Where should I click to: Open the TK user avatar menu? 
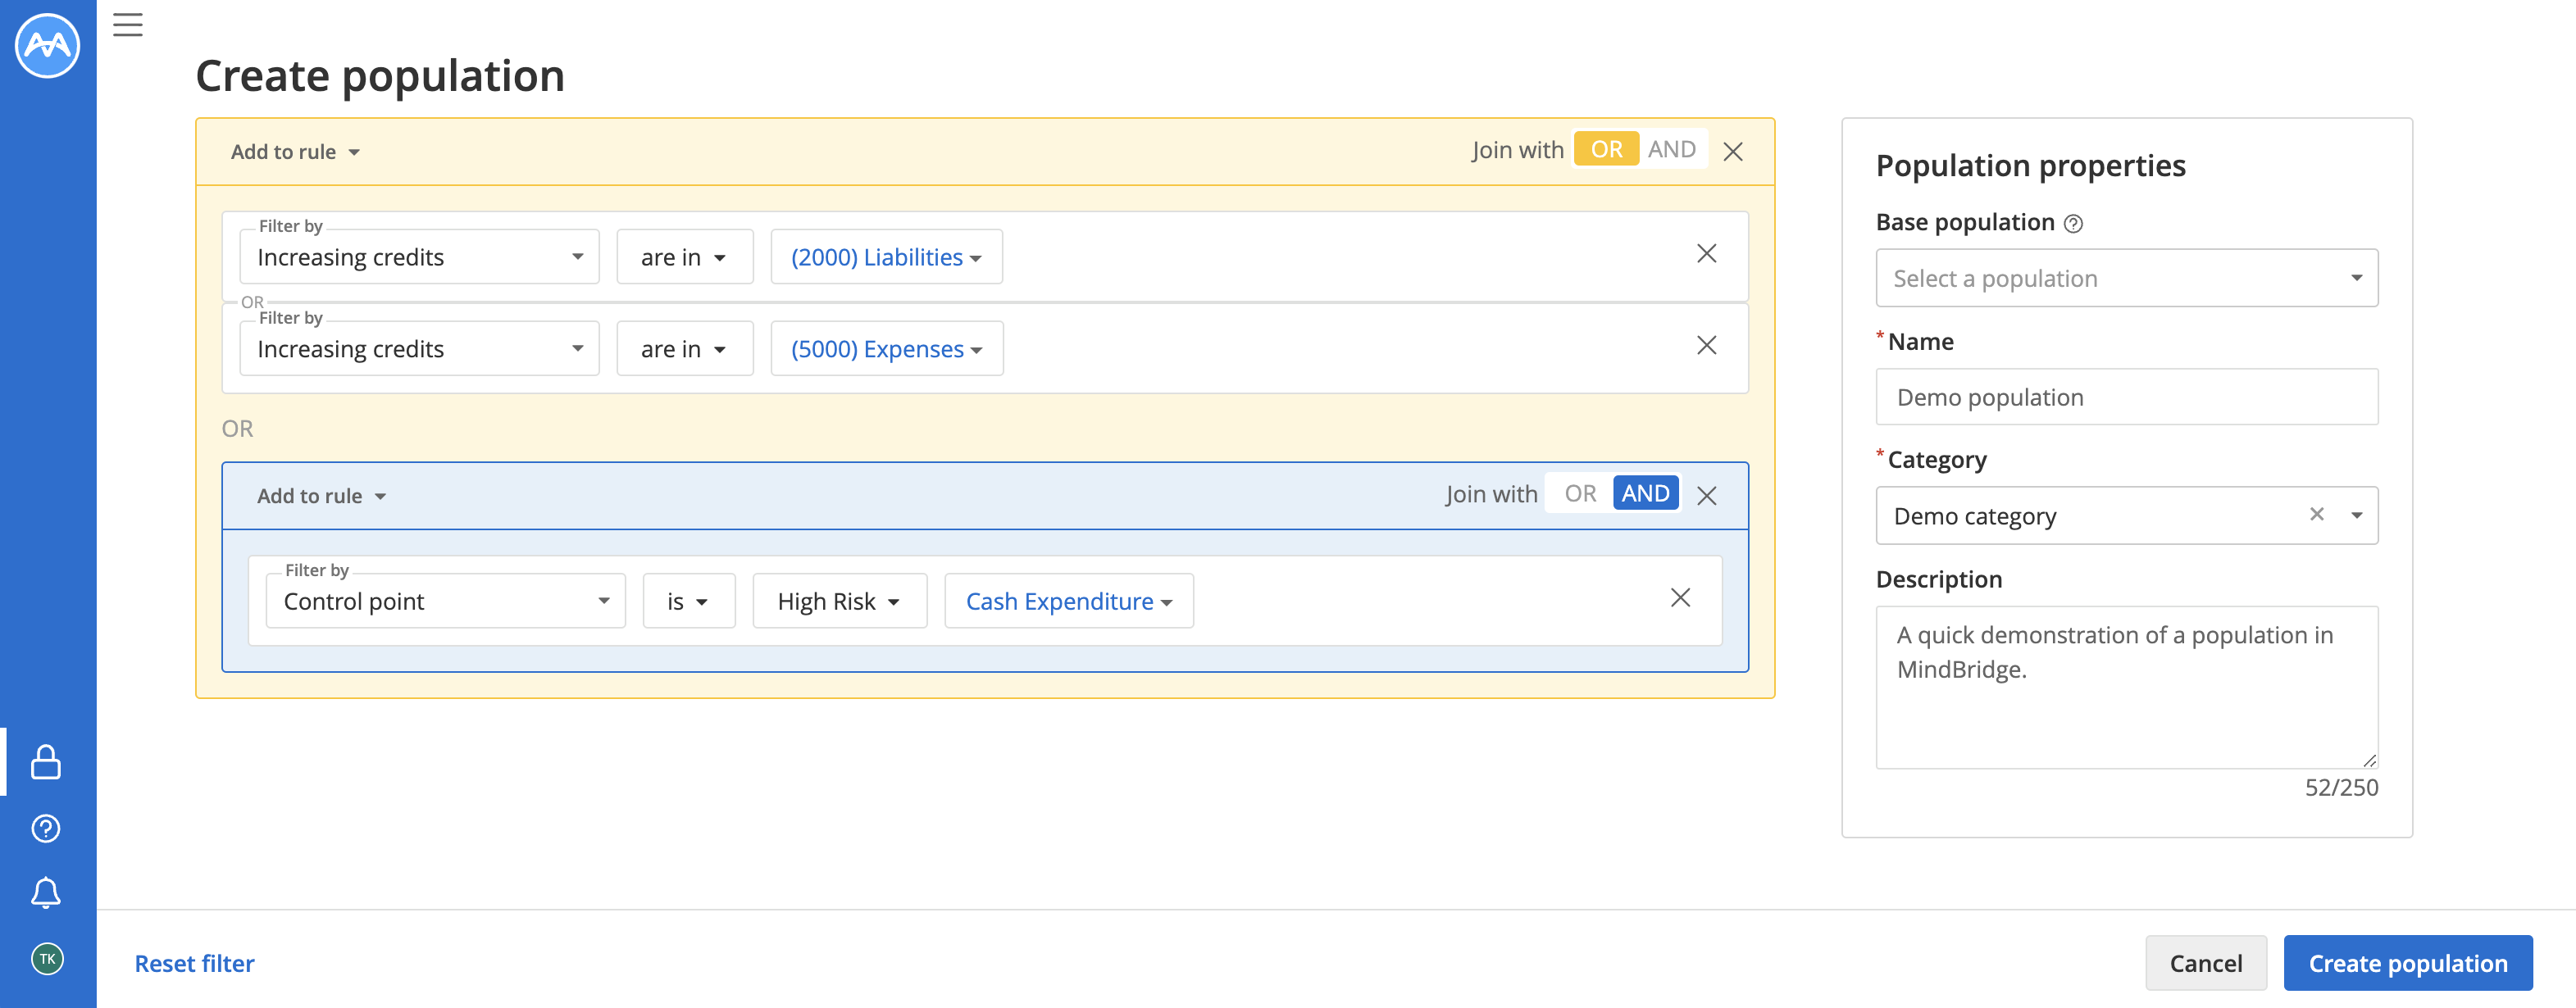(44, 957)
